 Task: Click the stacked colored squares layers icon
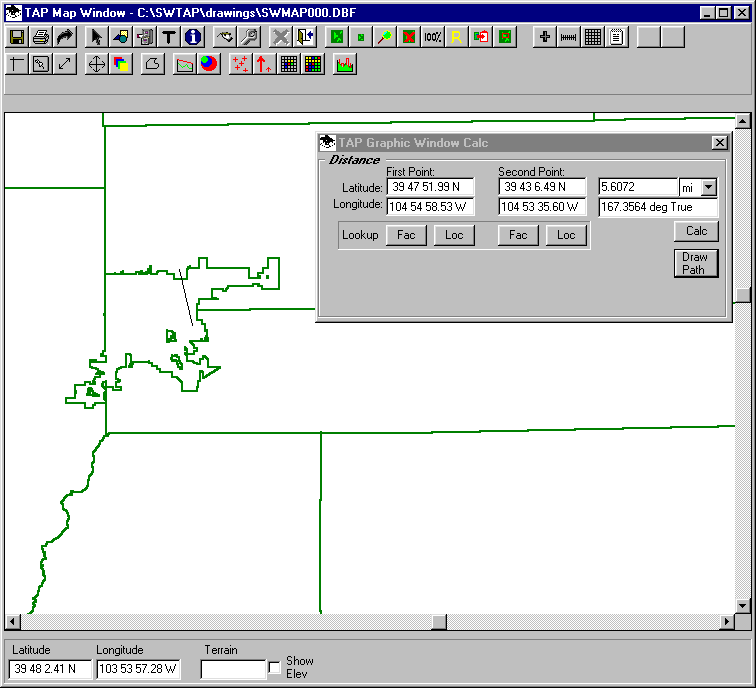tap(121, 64)
